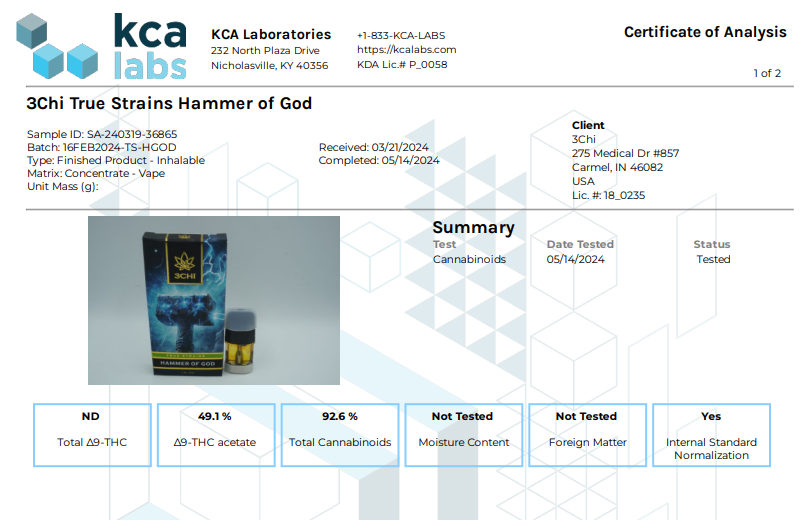809x520 pixels.
Task: Click the Unit Mass (g) line
Action: click(x=62, y=186)
